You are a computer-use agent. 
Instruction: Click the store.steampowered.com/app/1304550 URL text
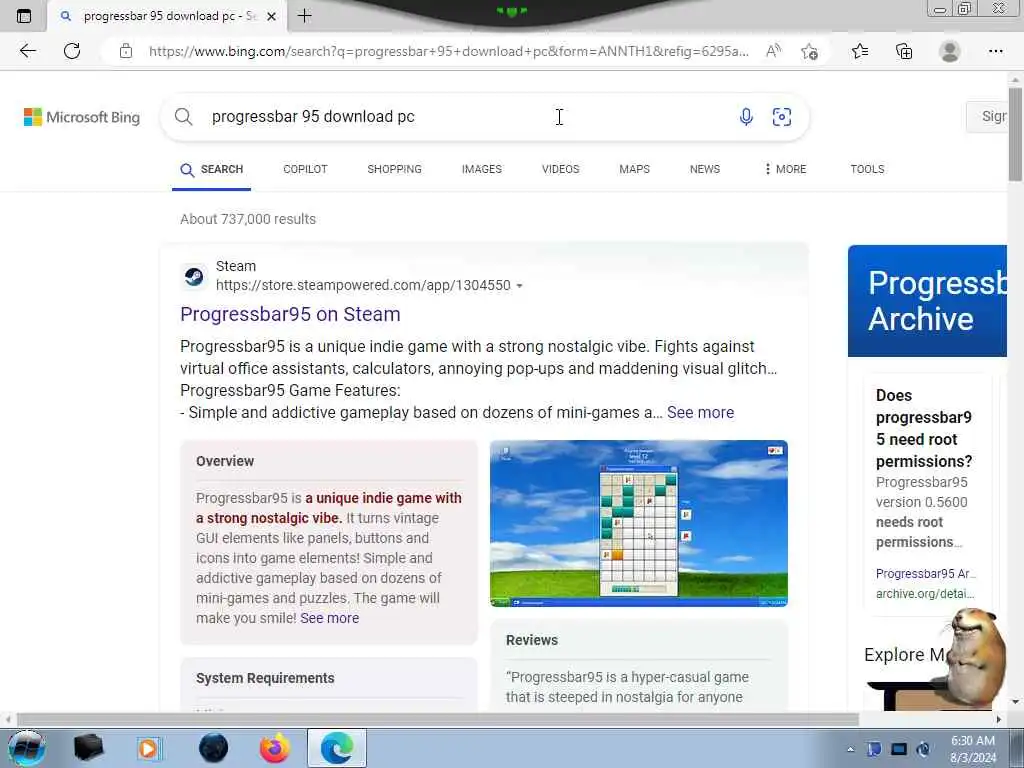coord(363,285)
